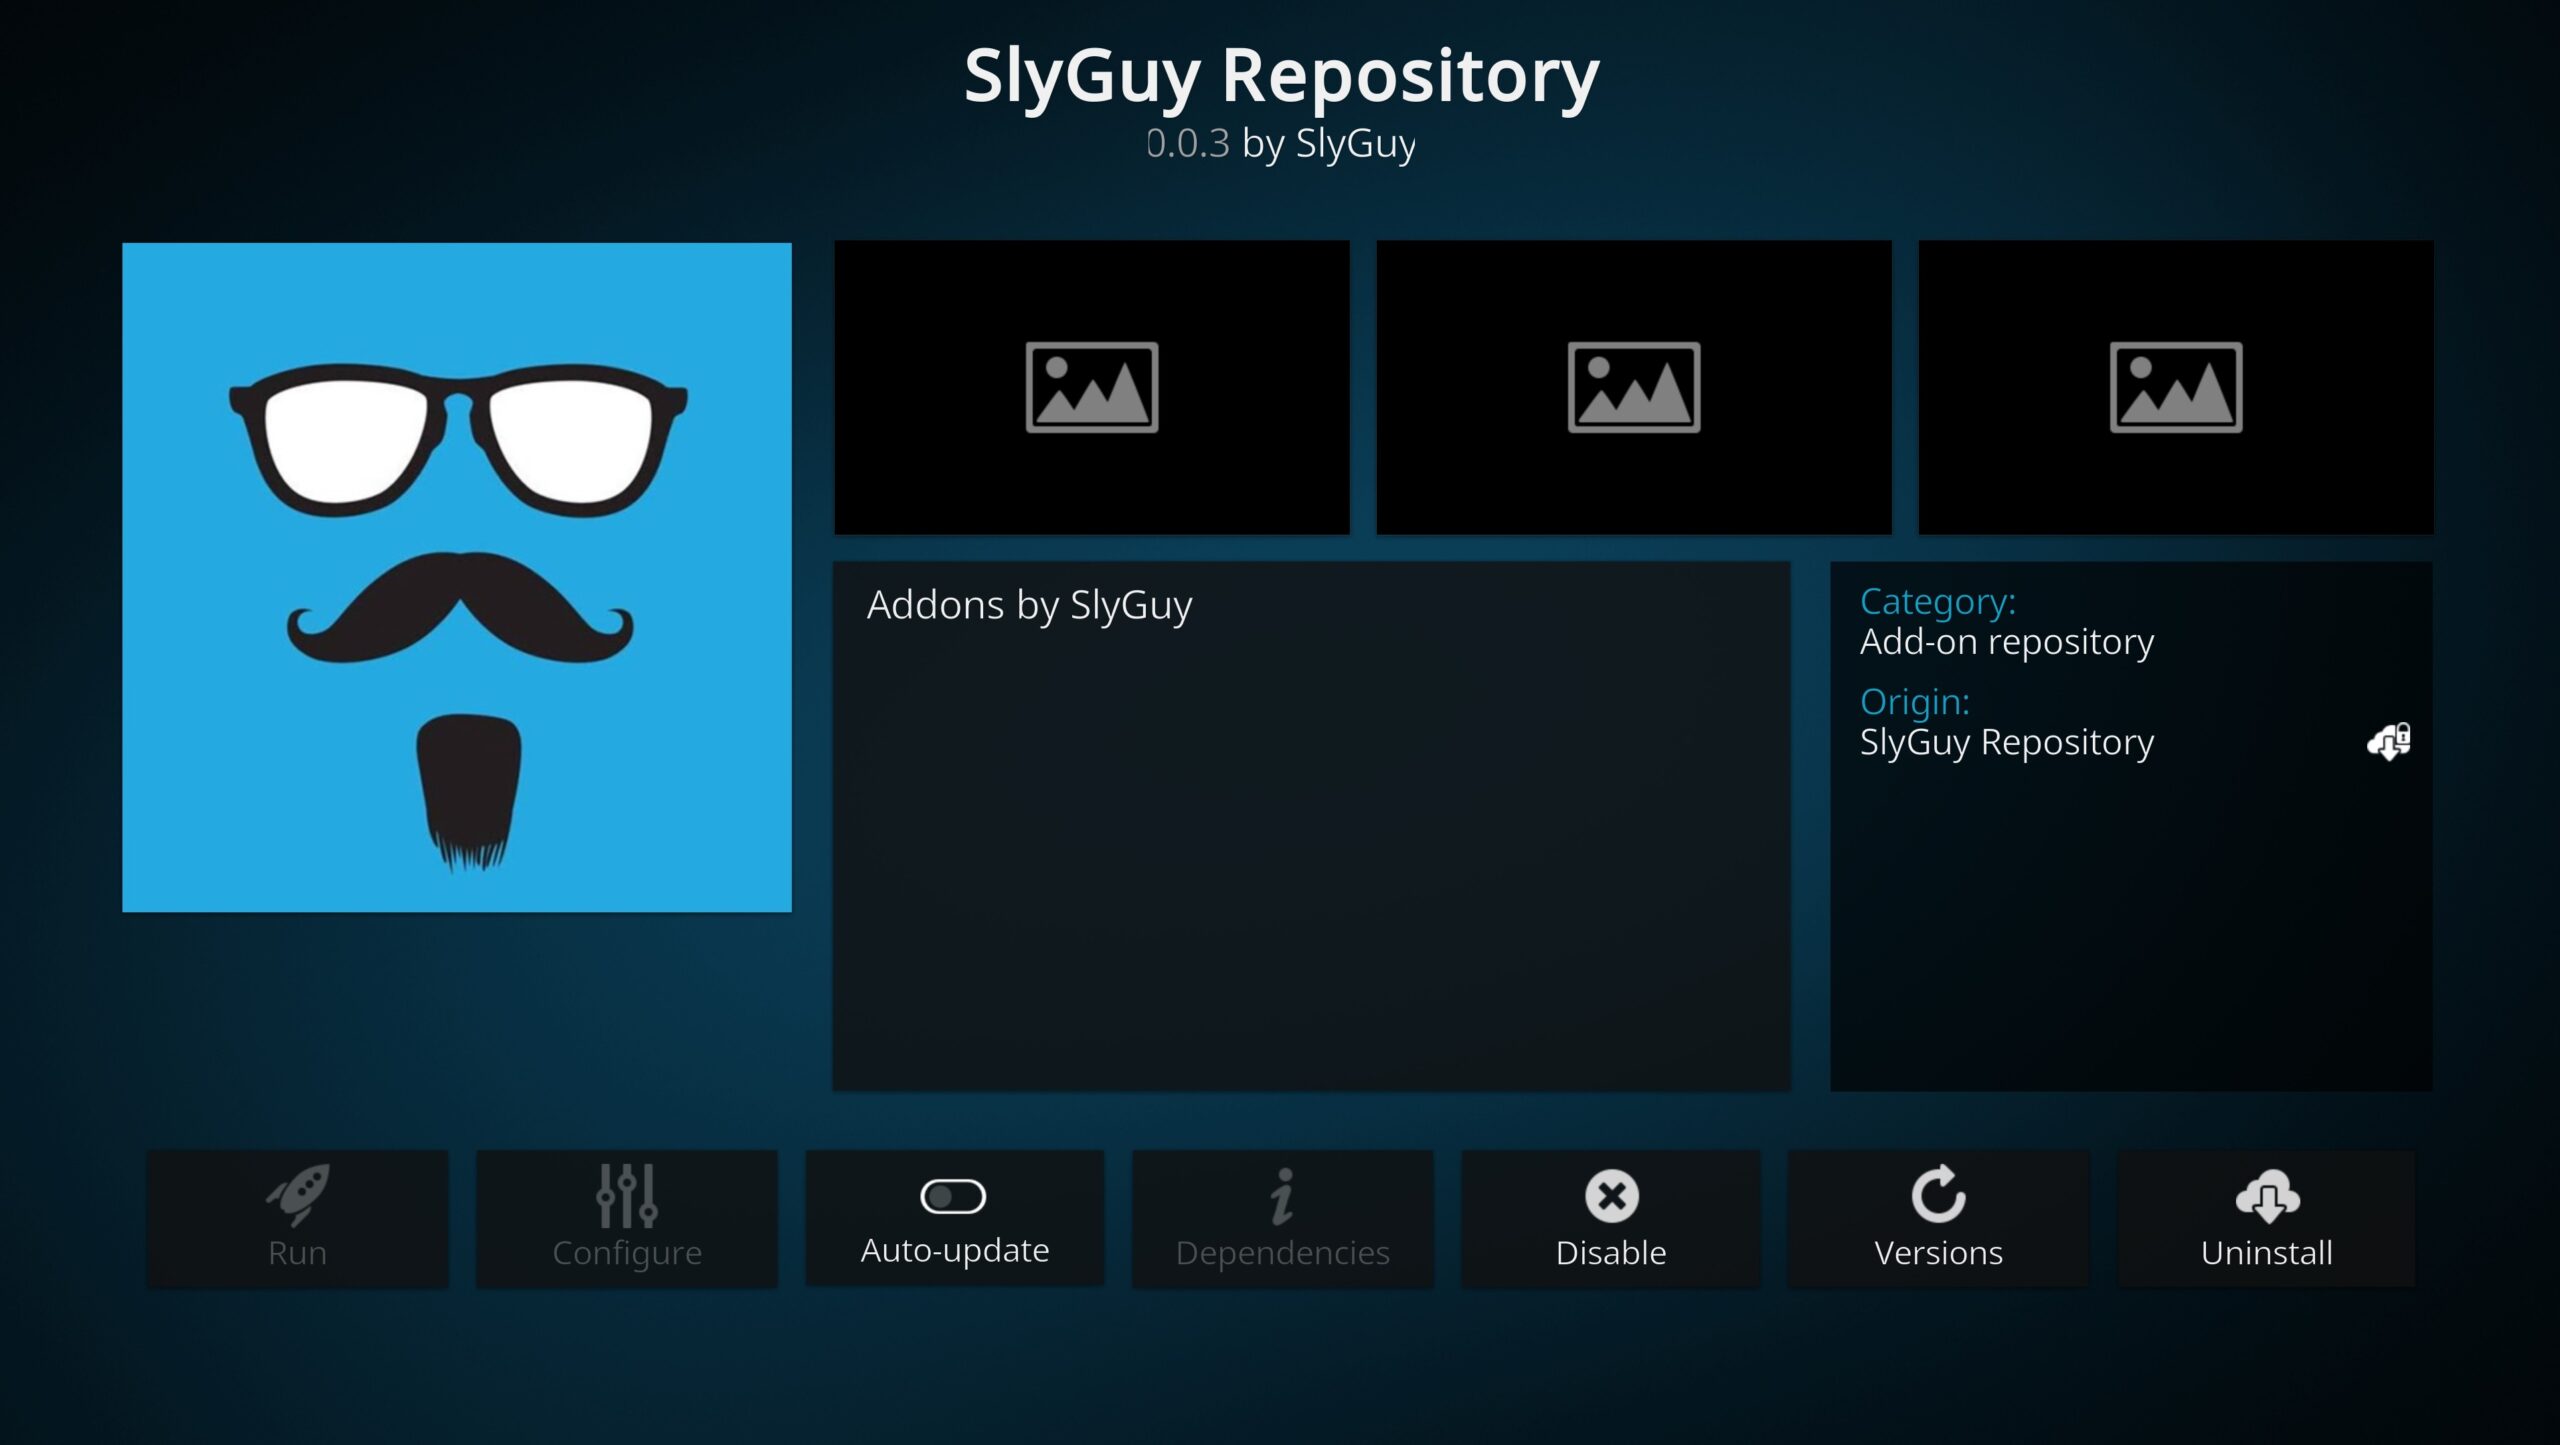This screenshot has width=2560, height=1445.
Task: Click the 'SlyGuy Repository' title heading
Action: pyautogui.click(x=1281, y=77)
